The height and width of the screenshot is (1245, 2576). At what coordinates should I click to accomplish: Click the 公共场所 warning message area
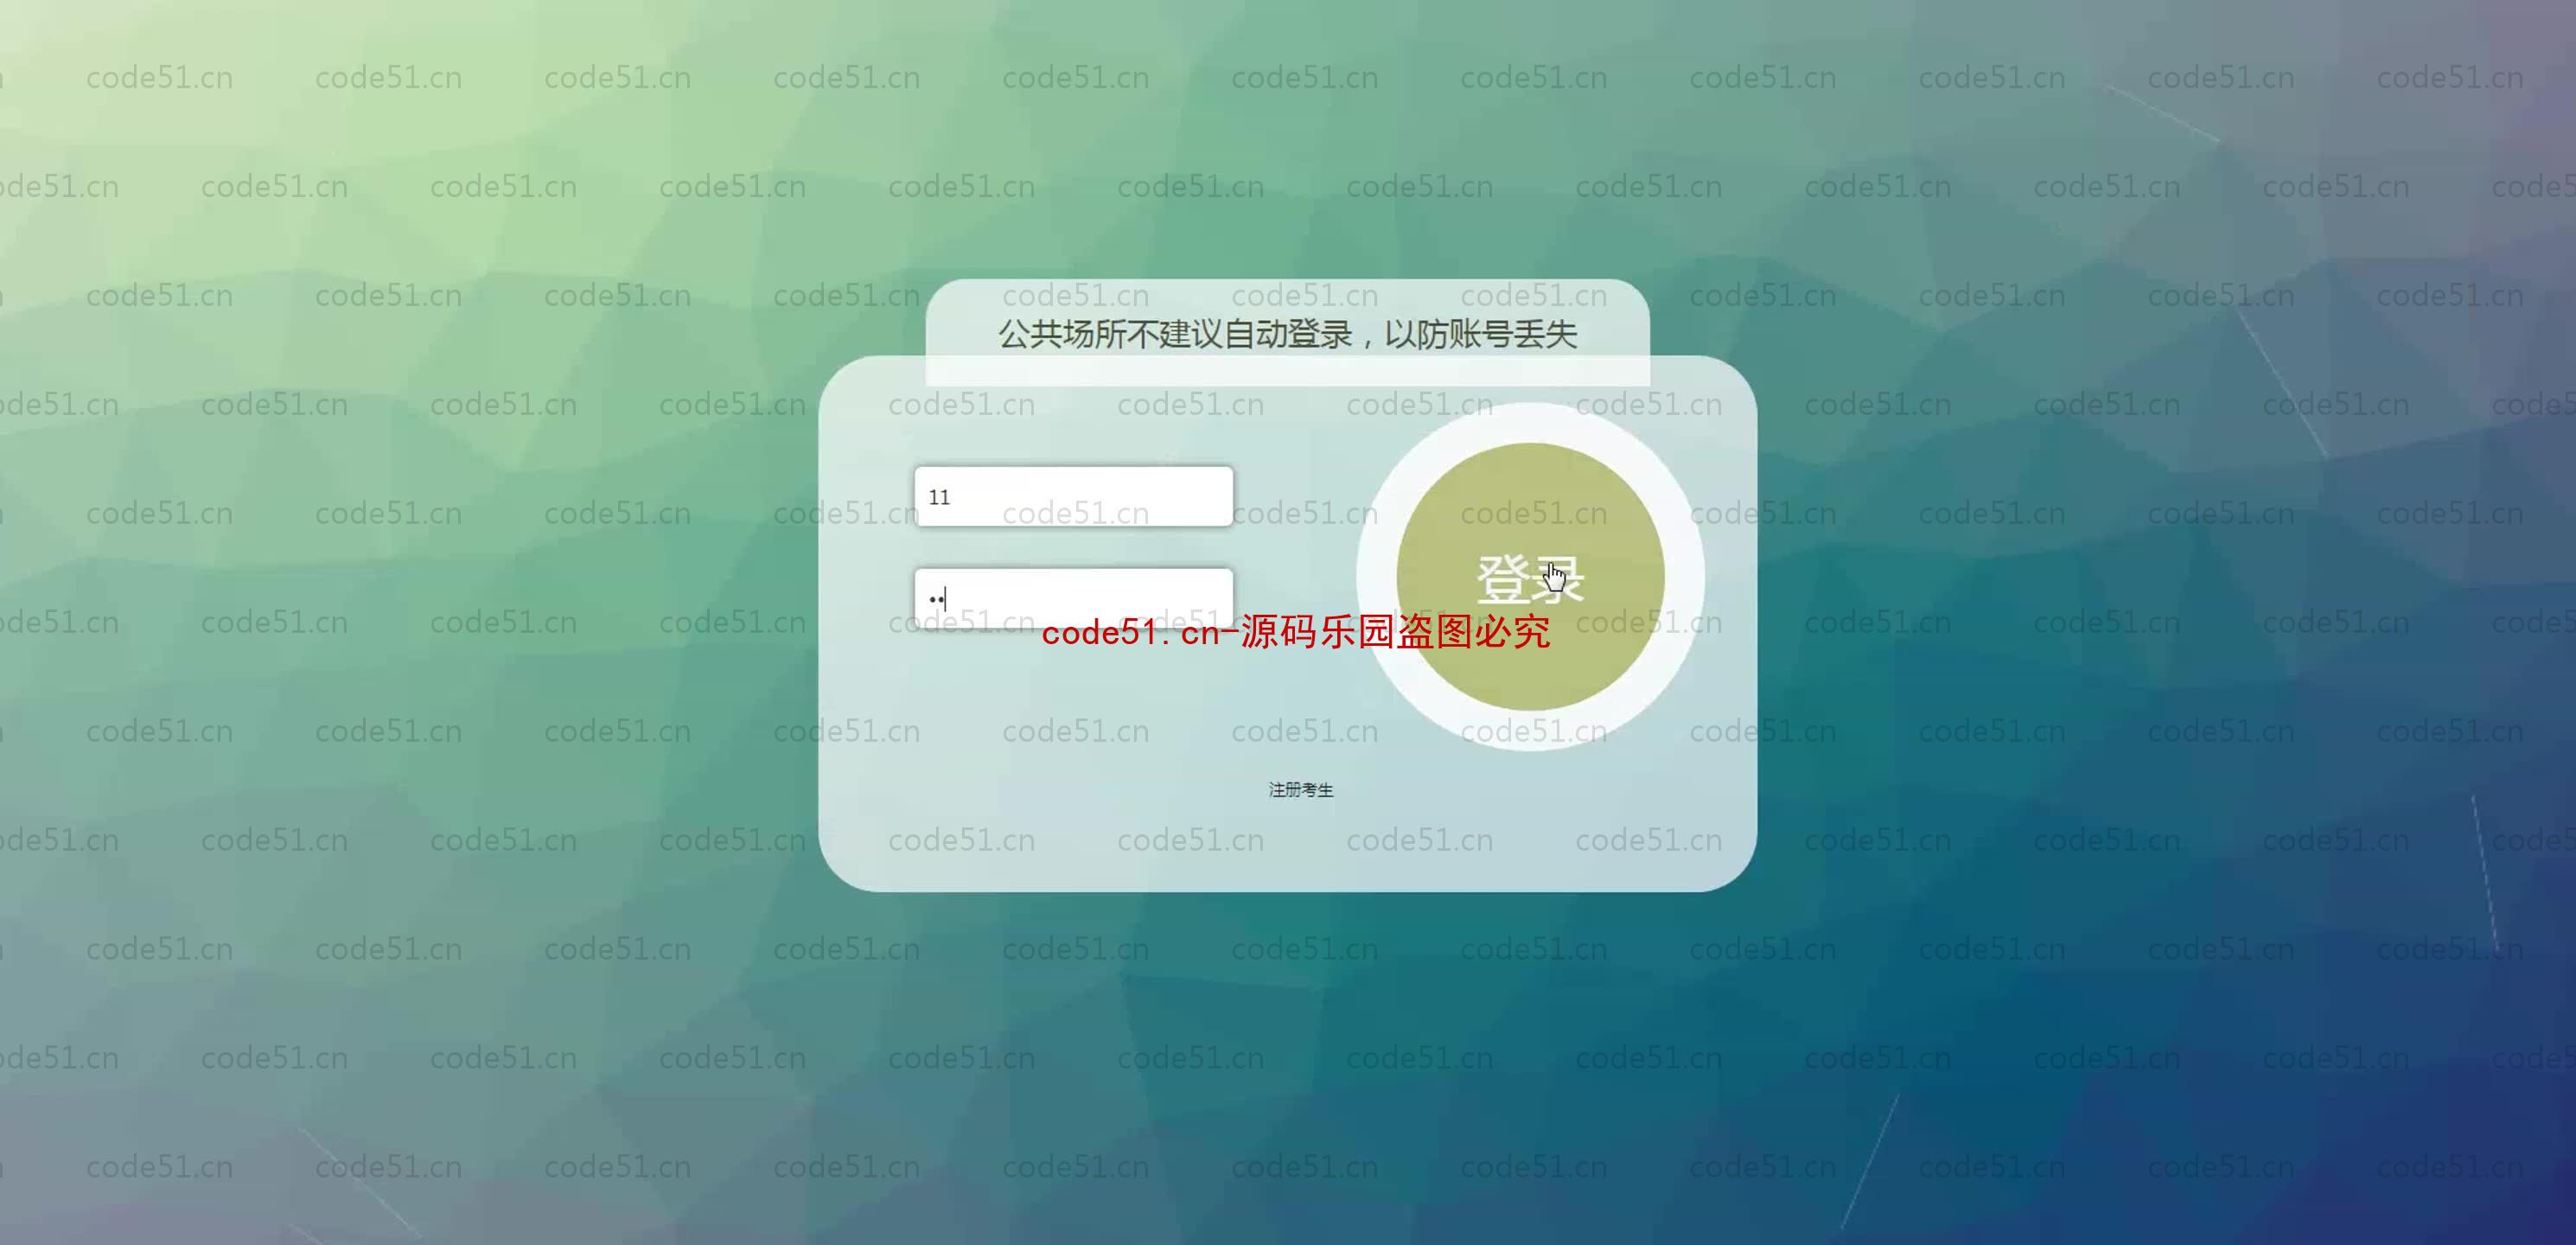point(1286,334)
